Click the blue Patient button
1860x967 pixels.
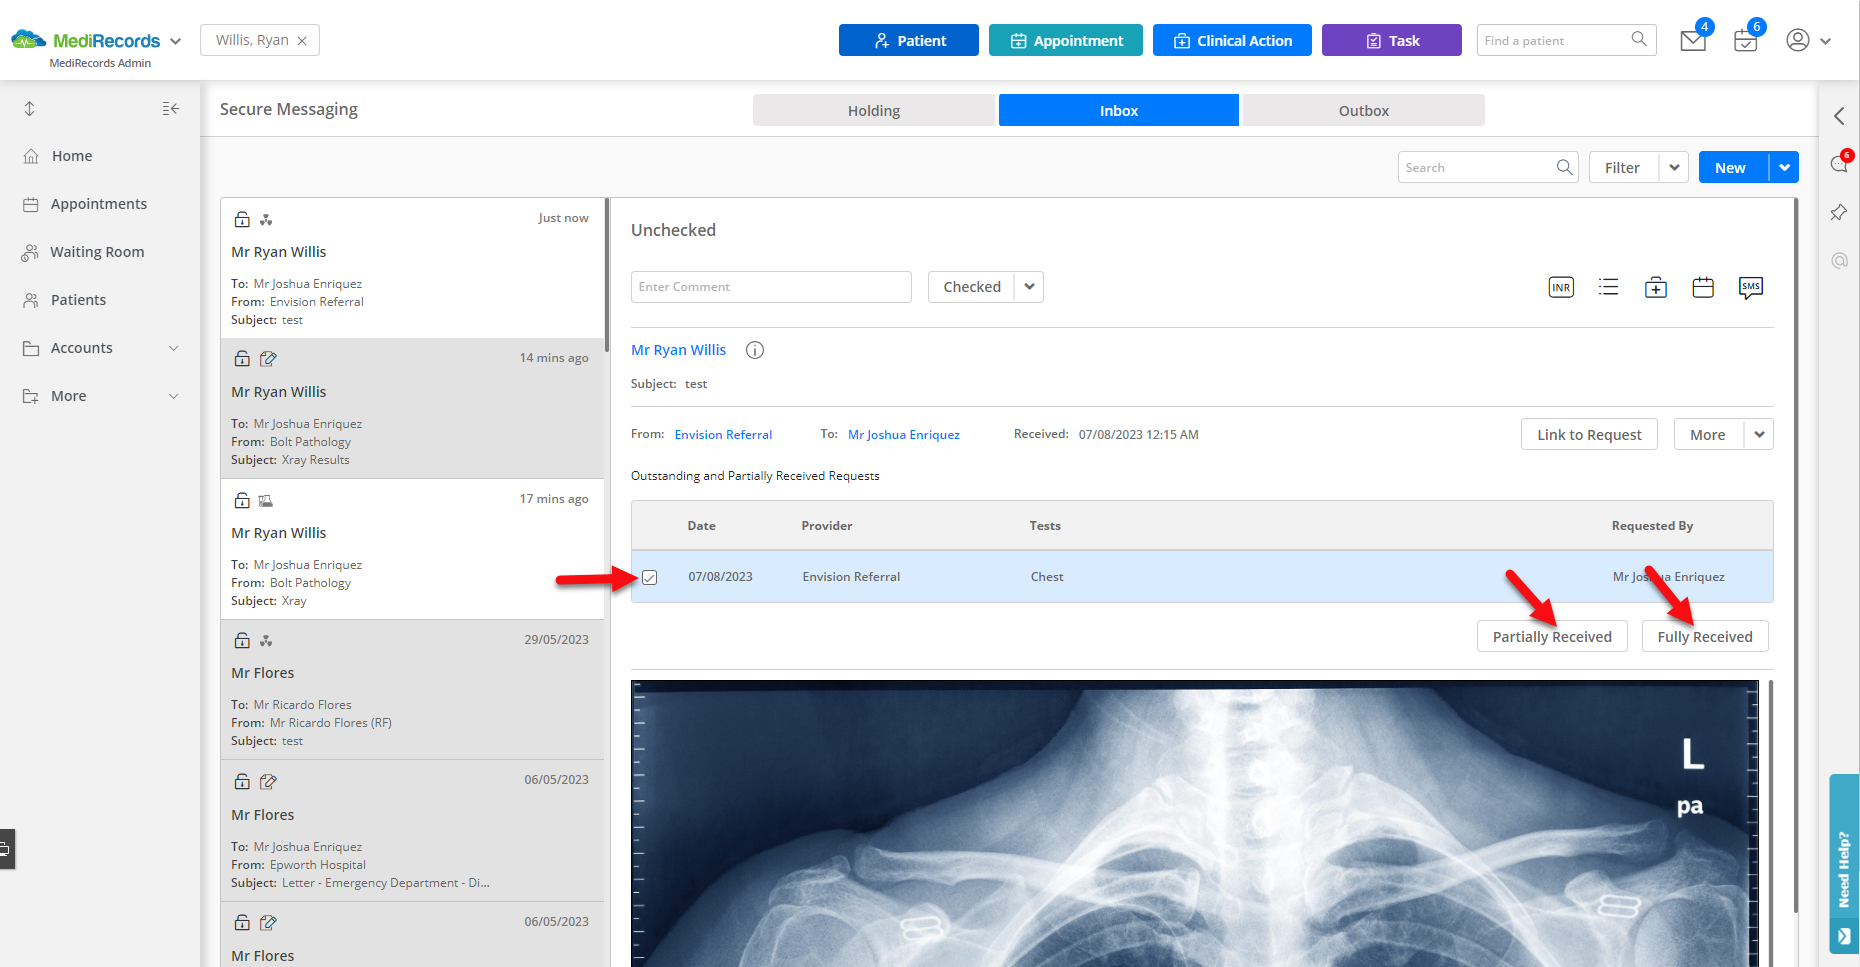909,40
